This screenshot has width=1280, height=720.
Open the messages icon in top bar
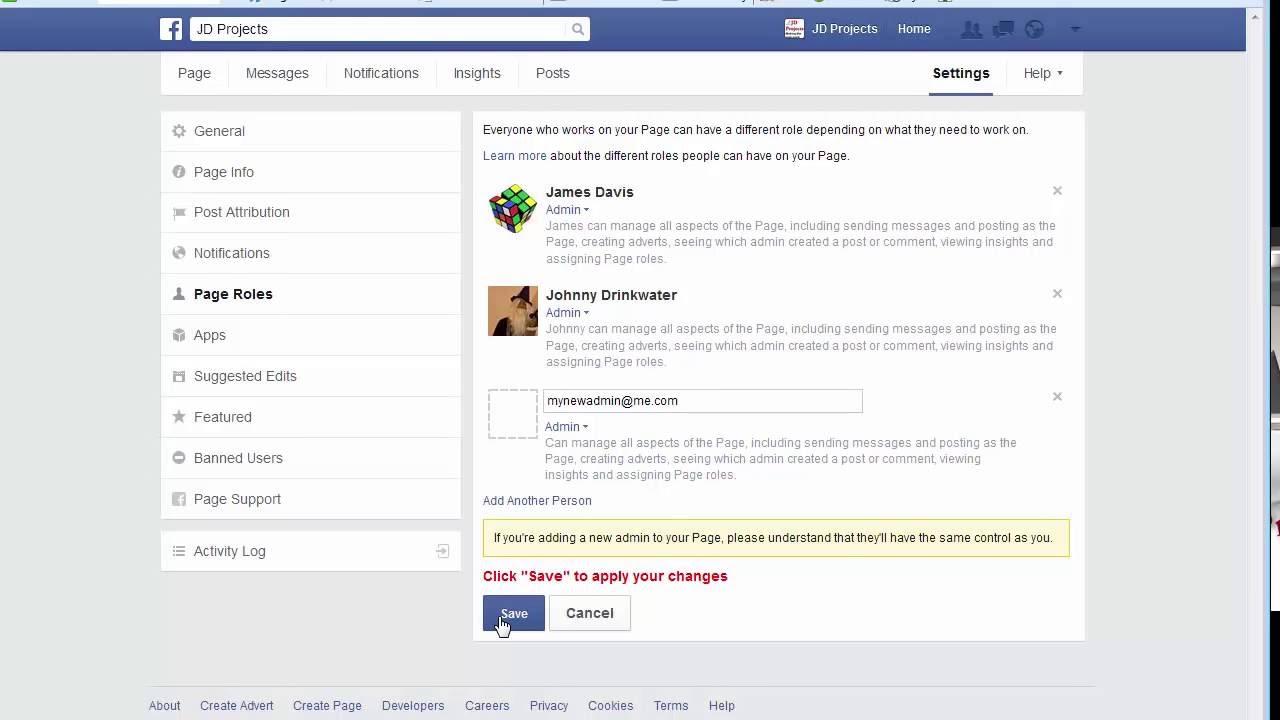(1003, 29)
